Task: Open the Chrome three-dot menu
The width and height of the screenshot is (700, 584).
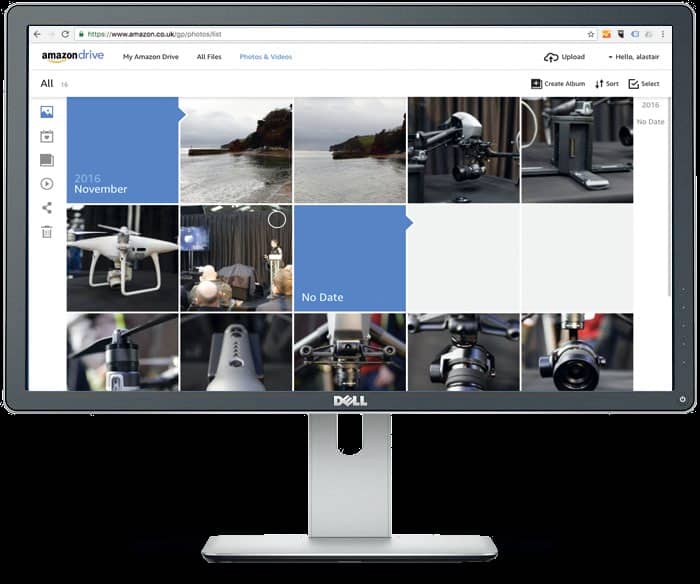Action: (x=661, y=34)
